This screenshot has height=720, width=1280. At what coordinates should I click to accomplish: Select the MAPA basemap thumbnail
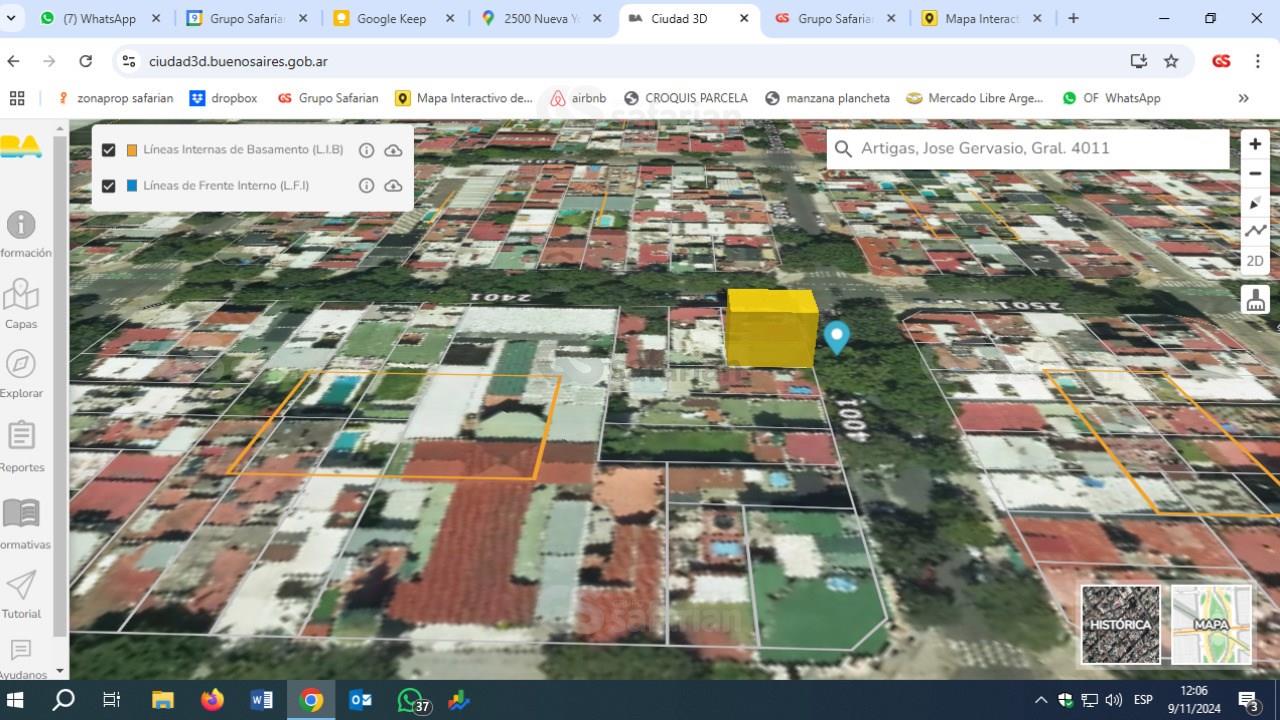[x=1211, y=624]
